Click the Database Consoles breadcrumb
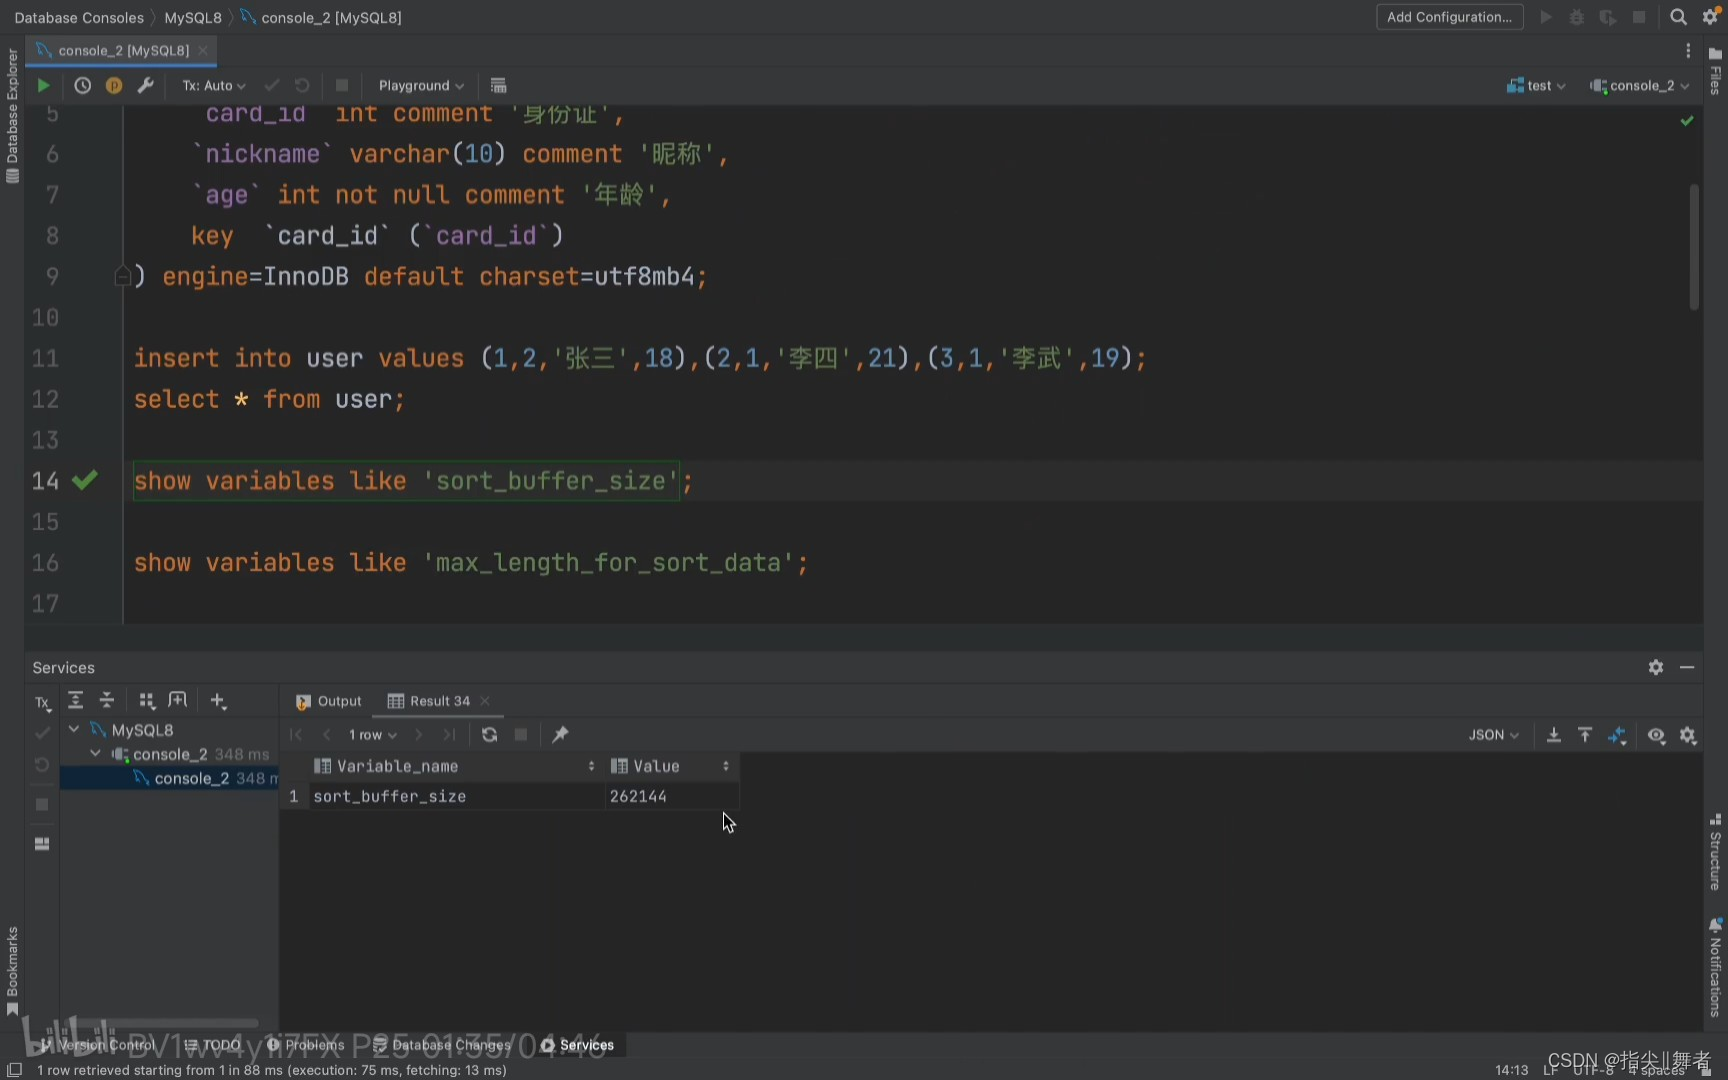This screenshot has width=1728, height=1080. click(x=79, y=18)
